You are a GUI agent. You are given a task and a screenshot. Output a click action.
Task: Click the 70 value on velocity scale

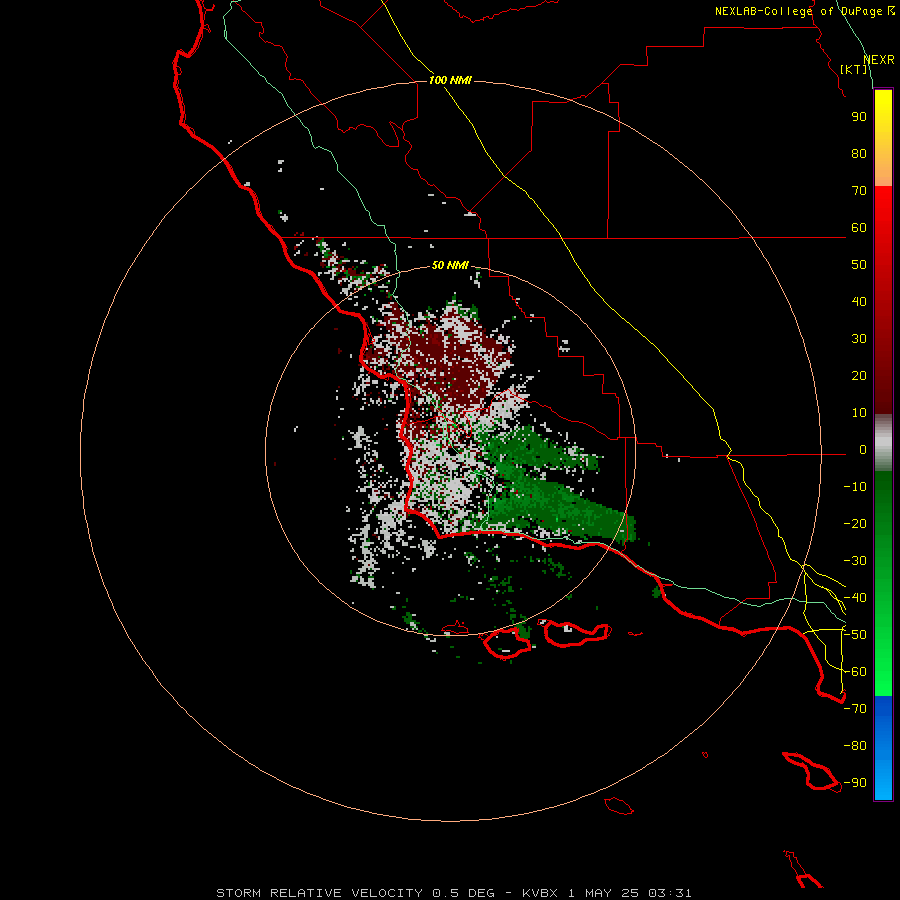click(x=859, y=191)
